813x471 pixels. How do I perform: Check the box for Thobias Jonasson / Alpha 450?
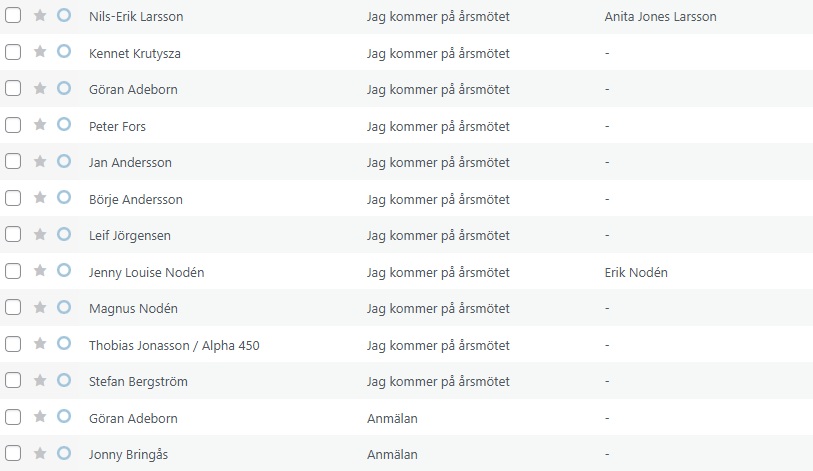coord(13,344)
